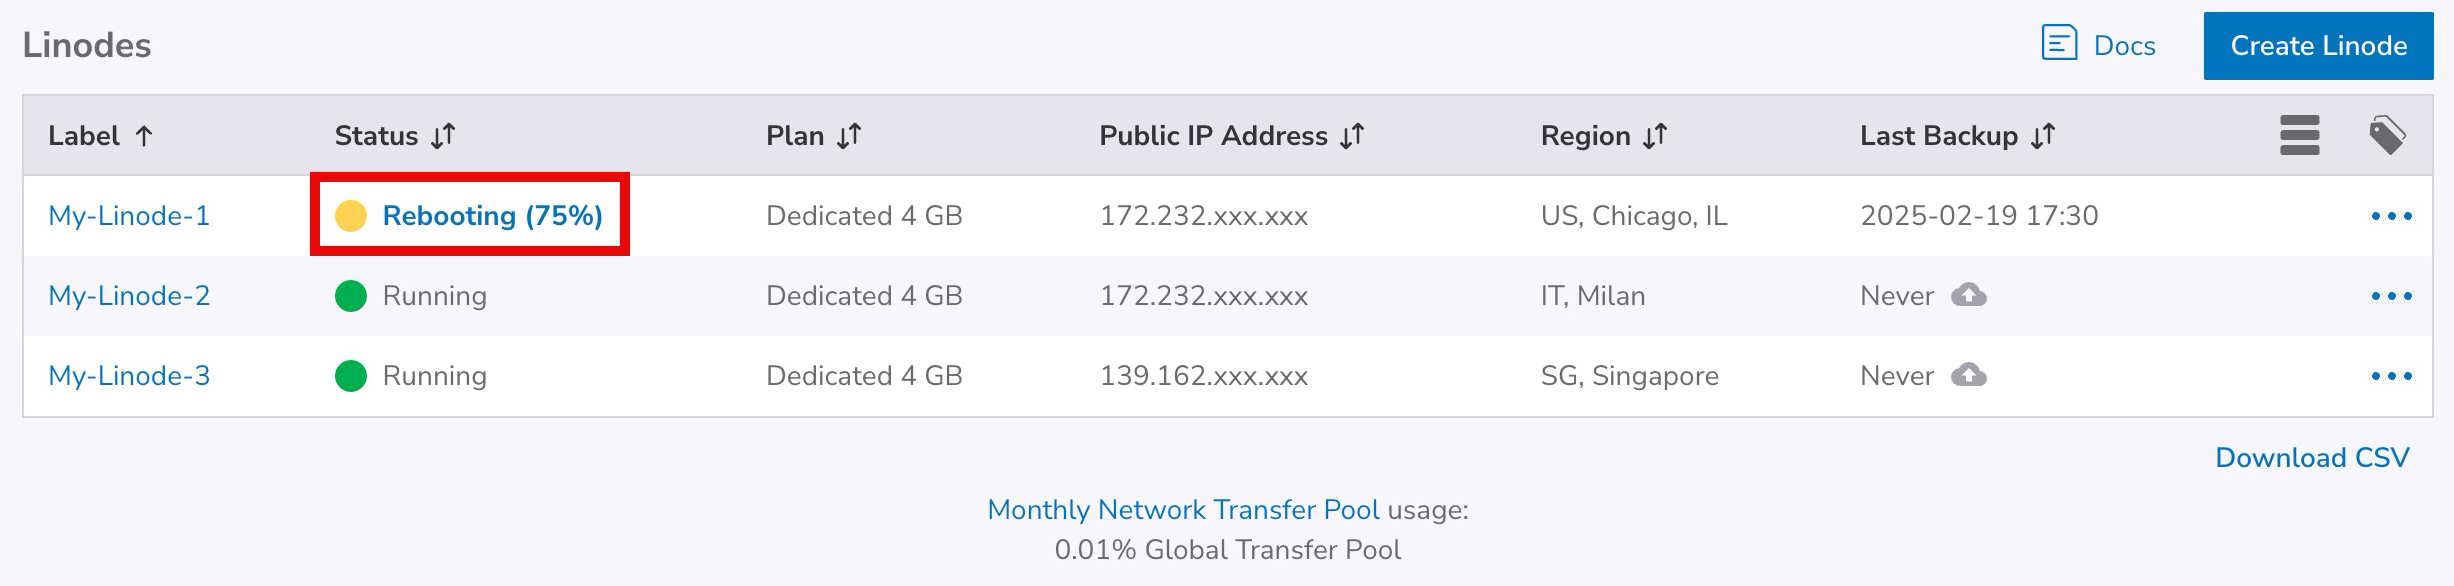This screenshot has height=586, width=2454.
Task: Click the Rebooting (75%) status
Action: [492, 216]
